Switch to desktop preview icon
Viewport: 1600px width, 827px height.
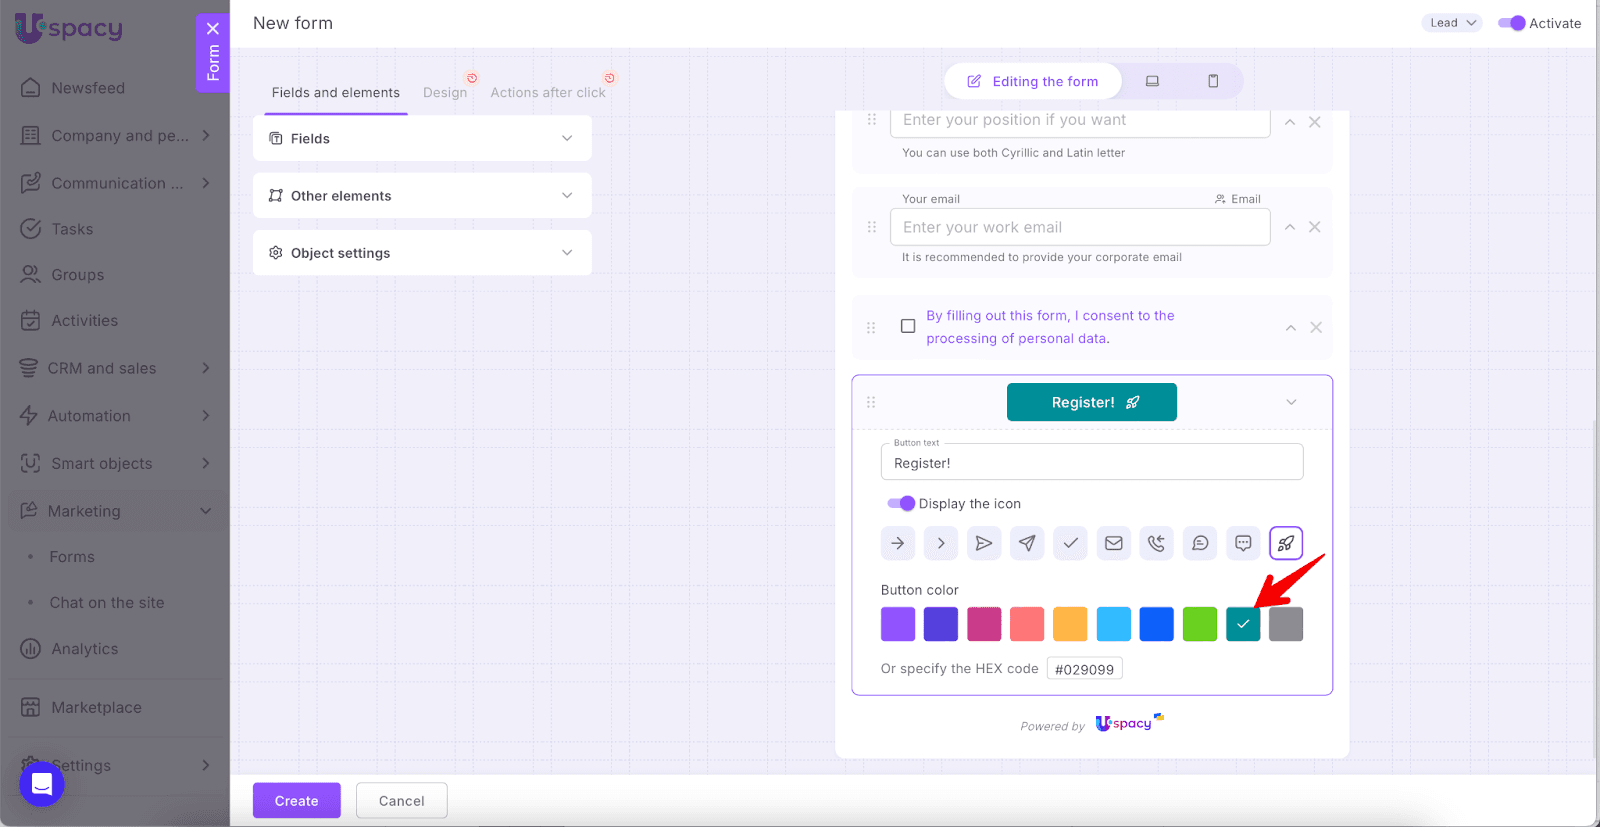pos(1152,81)
